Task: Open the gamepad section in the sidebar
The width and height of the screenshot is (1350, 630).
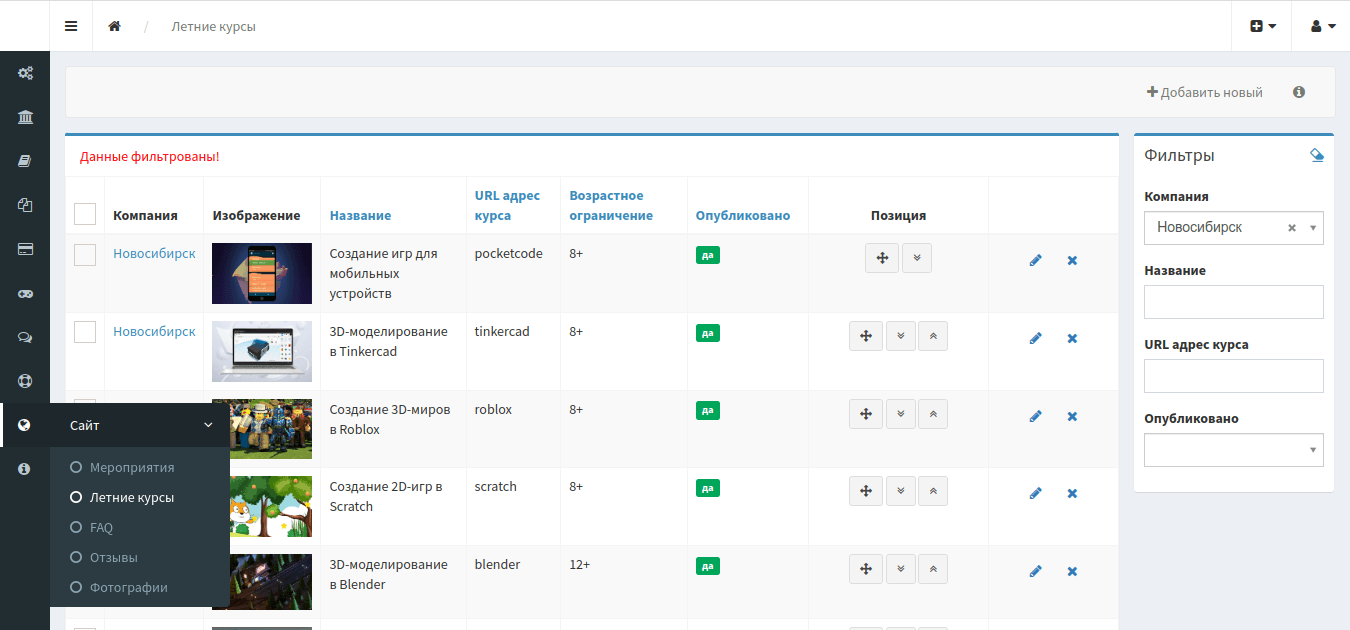Action: coord(25,294)
